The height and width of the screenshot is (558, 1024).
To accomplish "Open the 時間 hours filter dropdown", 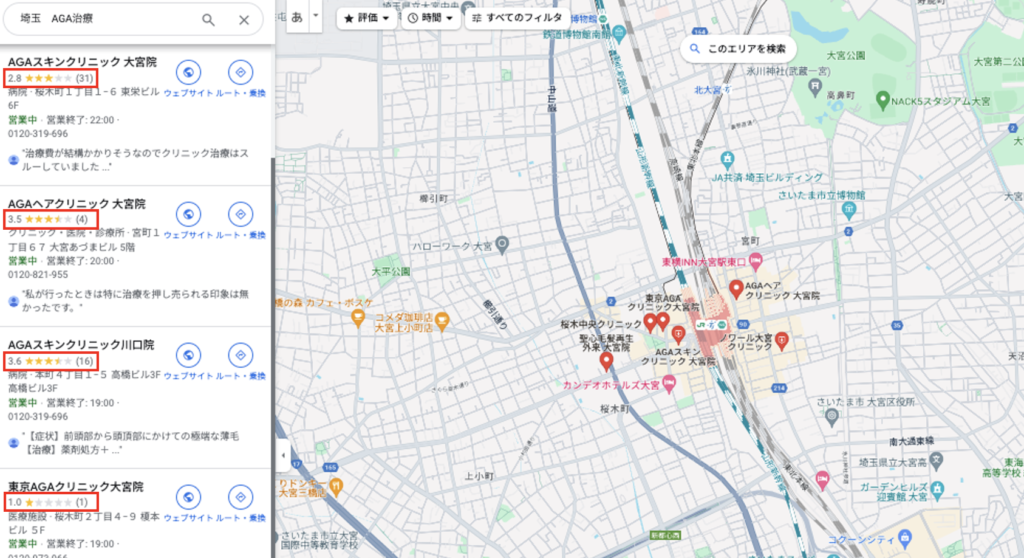I will pyautogui.click(x=430, y=18).
